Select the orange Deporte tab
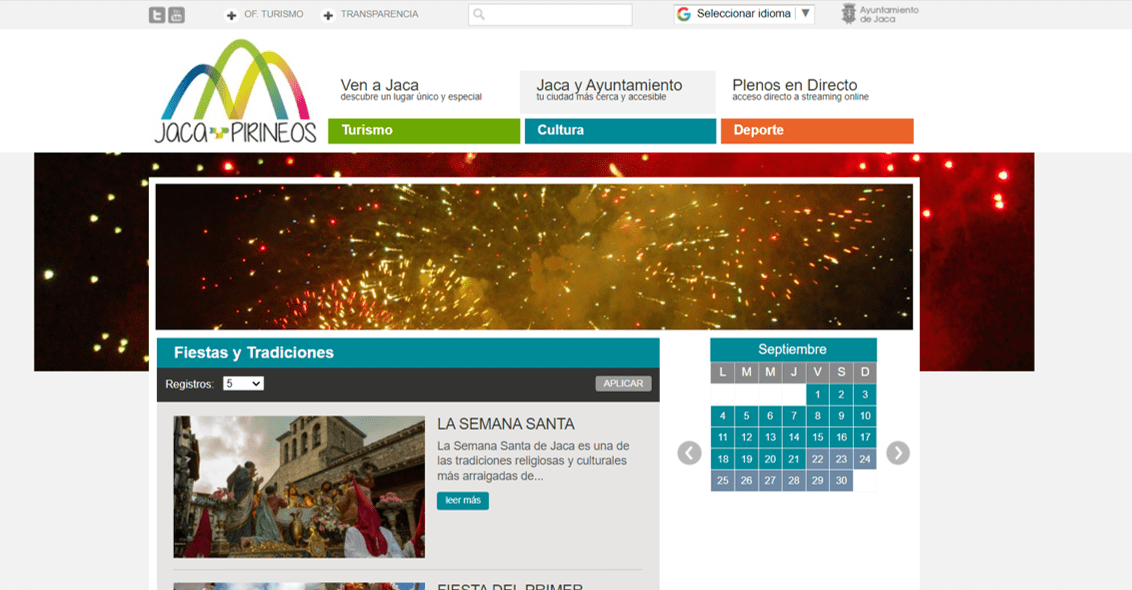 click(x=817, y=131)
